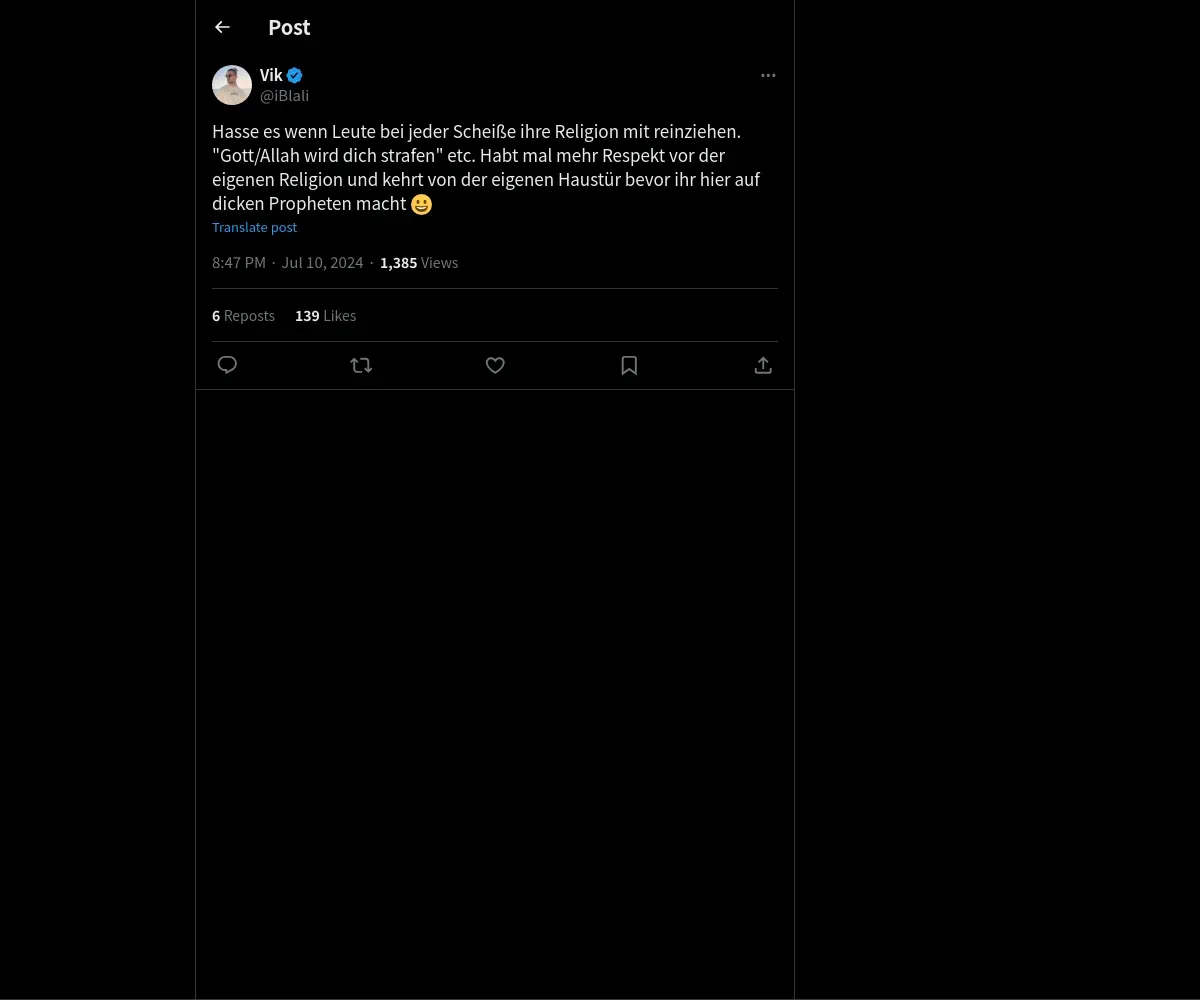Click the Post header title
1200x1000 pixels.
coord(289,27)
